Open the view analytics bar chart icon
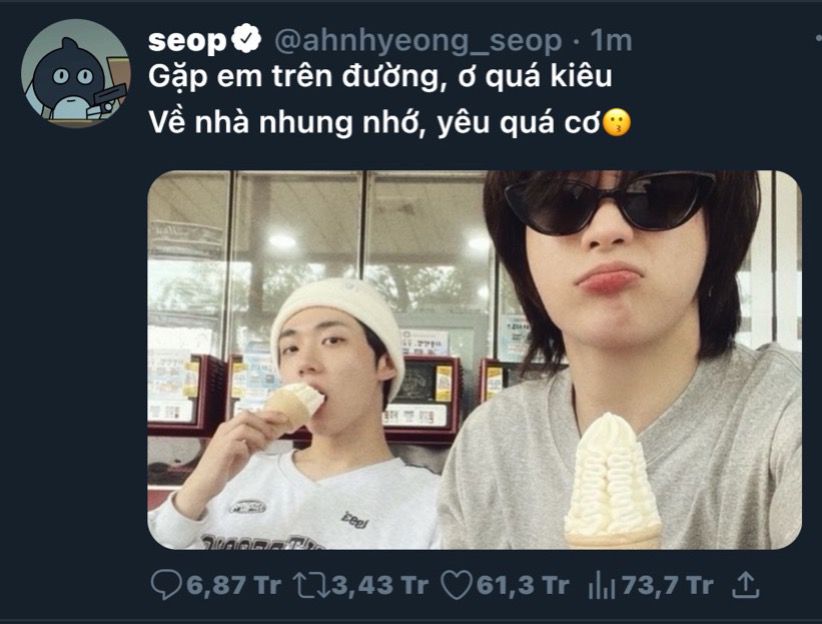This screenshot has width=822, height=624. 601,585
